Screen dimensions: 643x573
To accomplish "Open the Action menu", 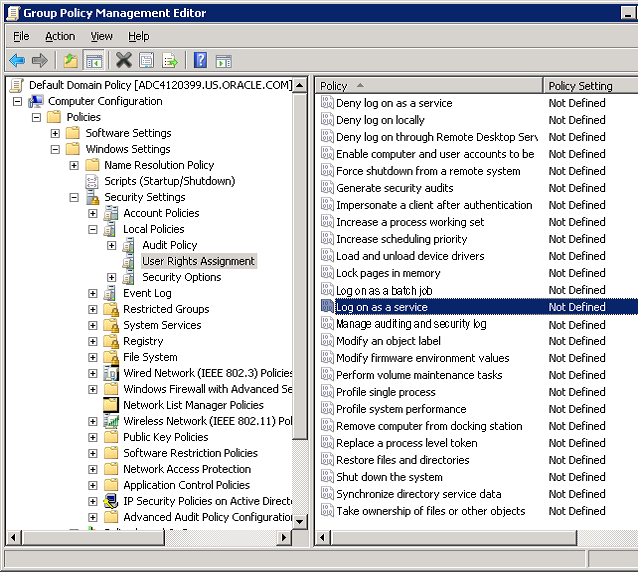I will 60,36.
